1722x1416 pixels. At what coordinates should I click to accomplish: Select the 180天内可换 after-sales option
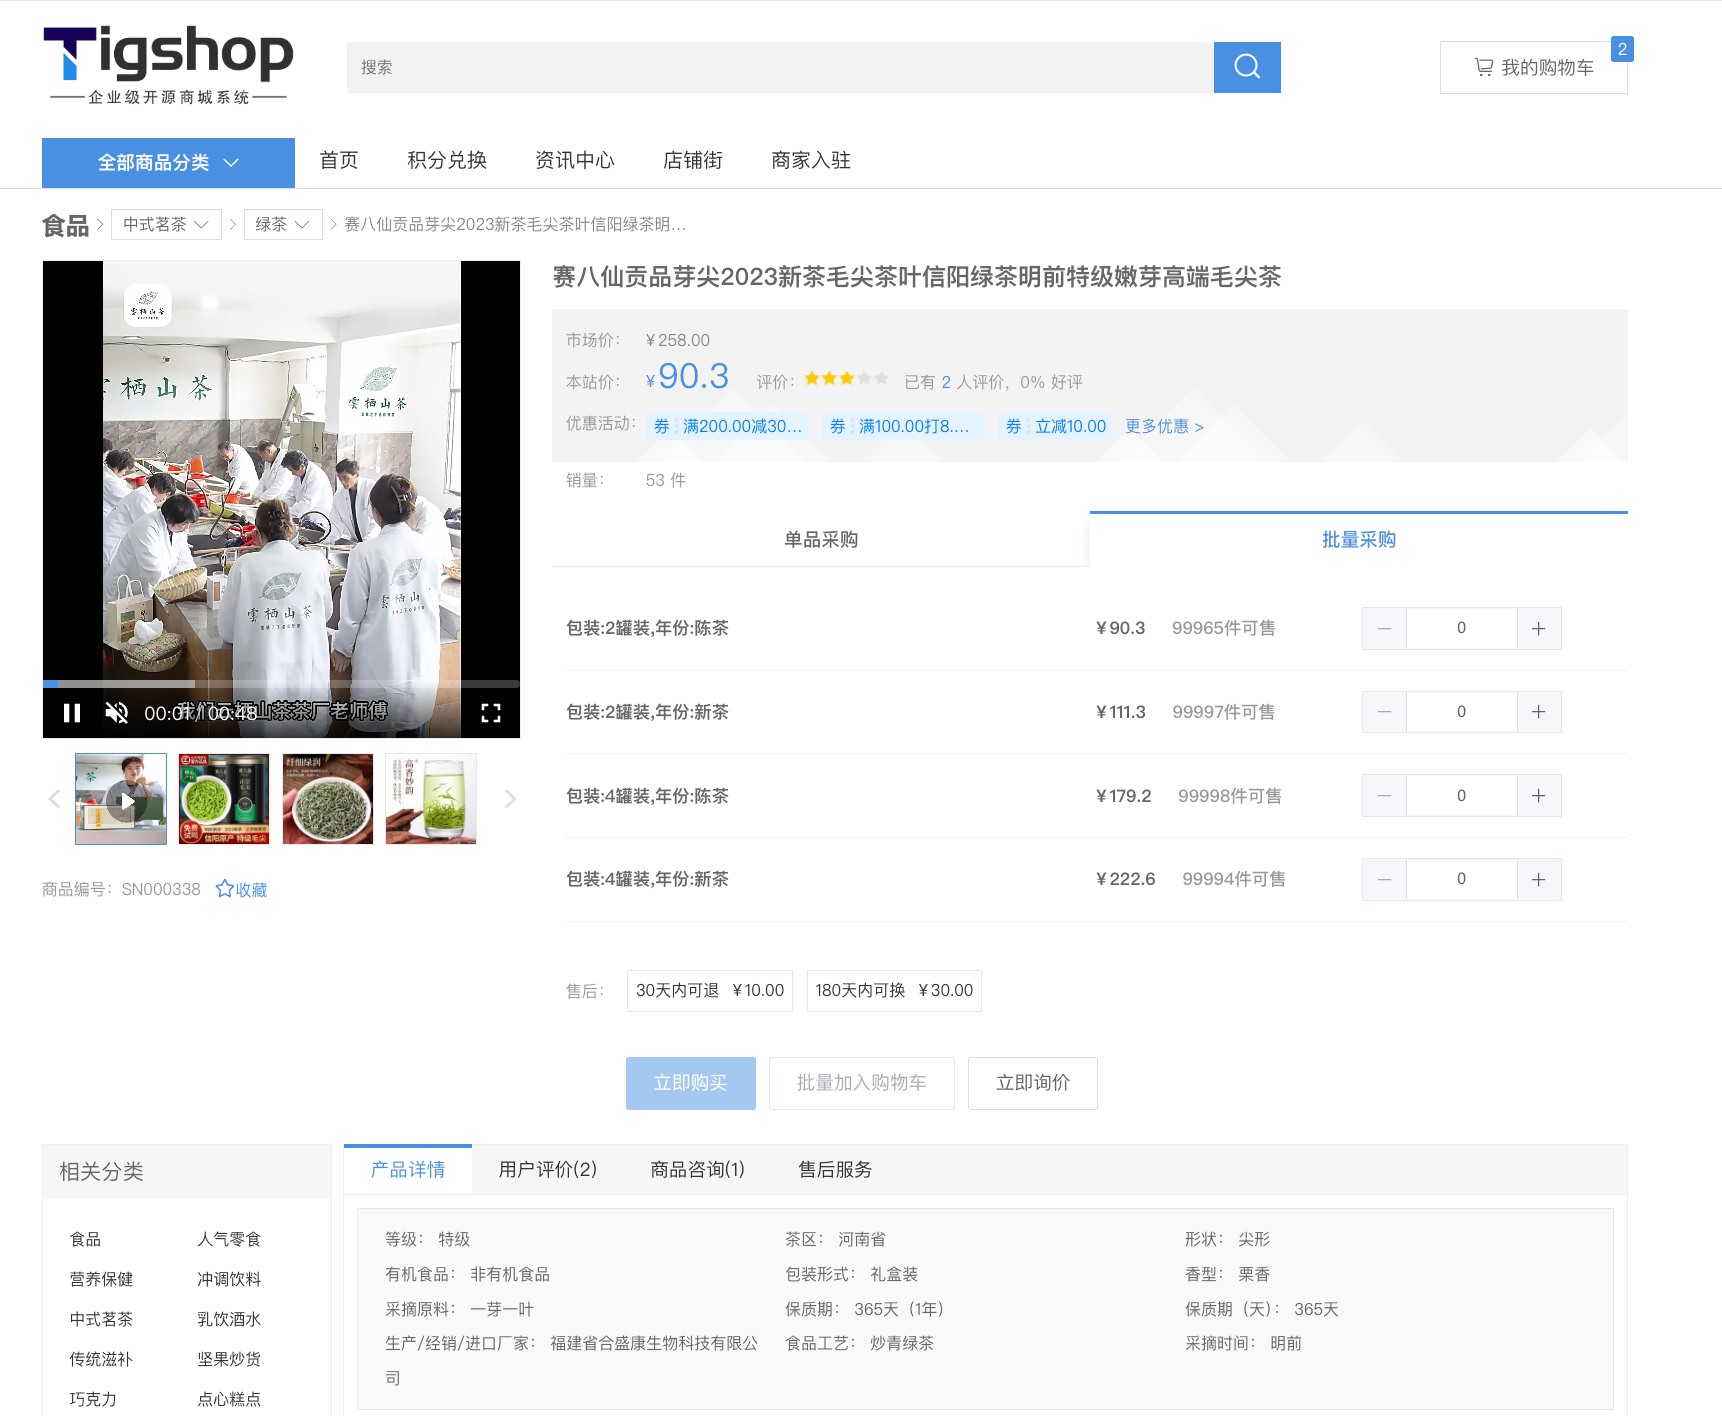[893, 991]
